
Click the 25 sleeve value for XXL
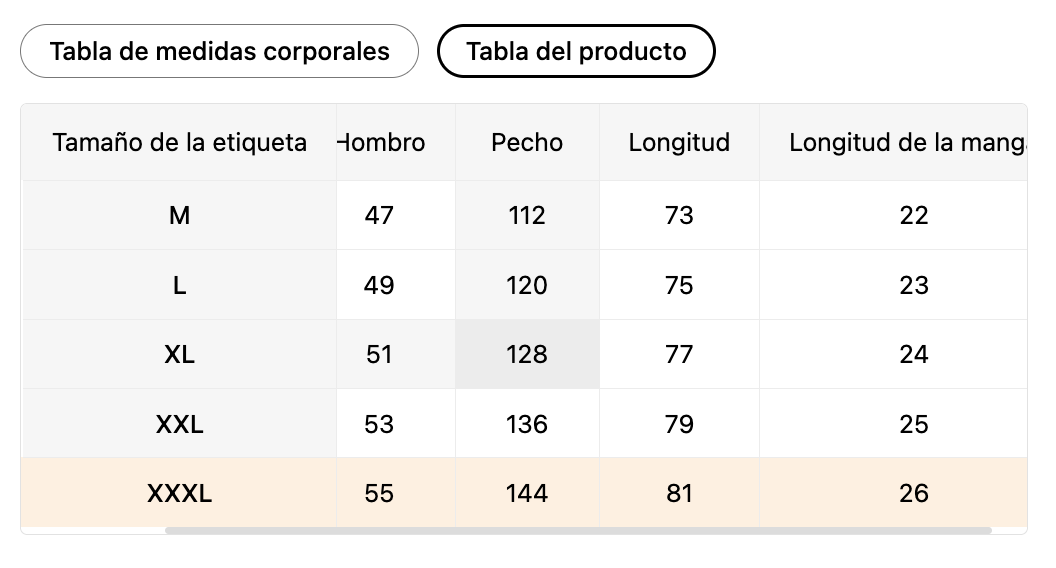(x=914, y=424)
